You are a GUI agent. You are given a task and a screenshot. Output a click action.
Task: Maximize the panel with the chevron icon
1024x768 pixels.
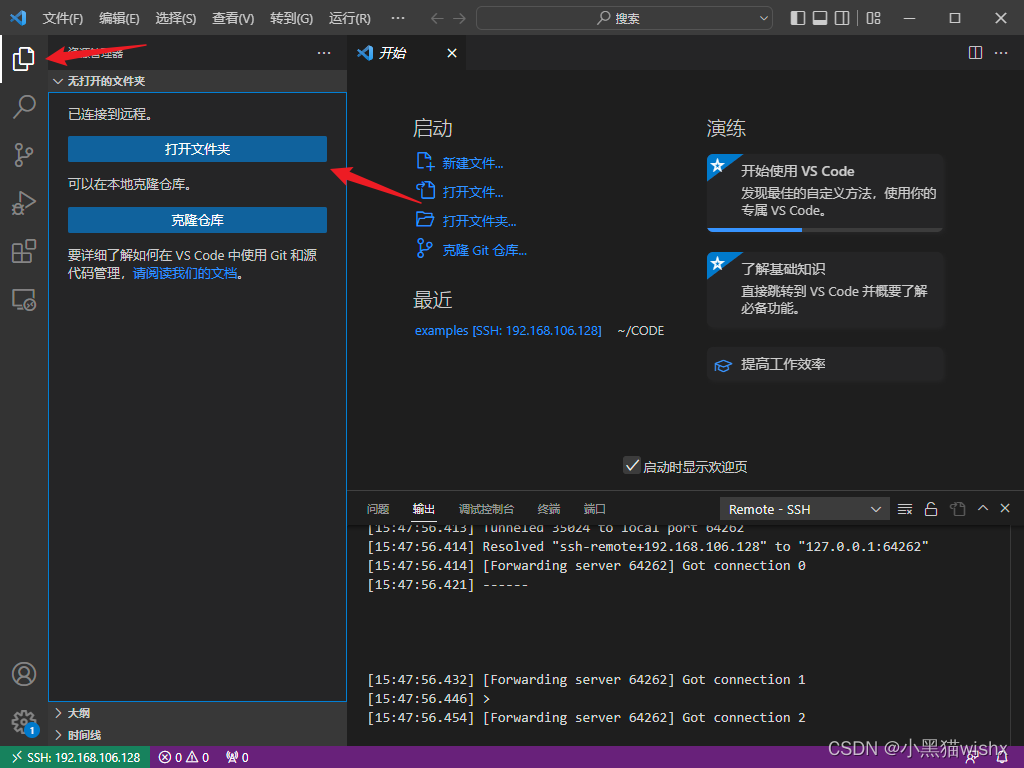(982, 508)
